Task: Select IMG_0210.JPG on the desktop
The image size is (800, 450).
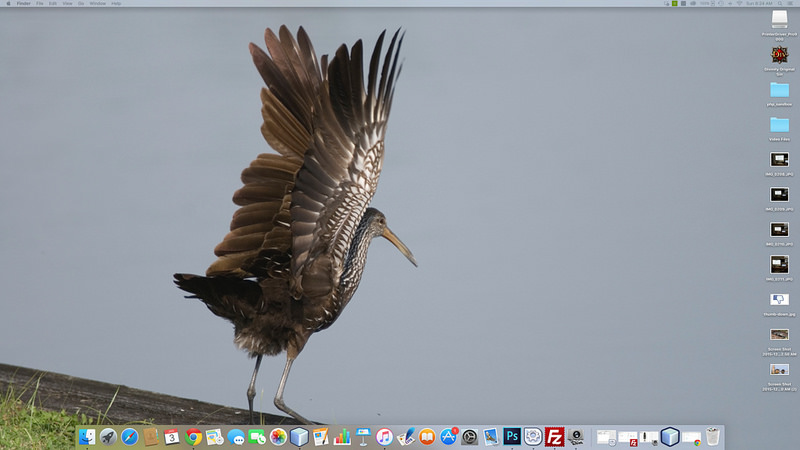Action: [779, 230]
